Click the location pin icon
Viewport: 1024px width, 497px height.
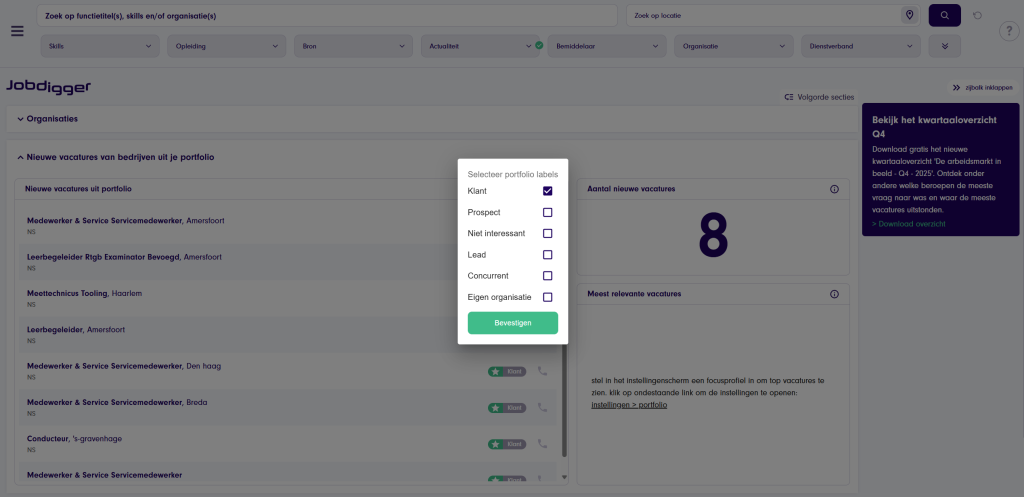point(909,15)
